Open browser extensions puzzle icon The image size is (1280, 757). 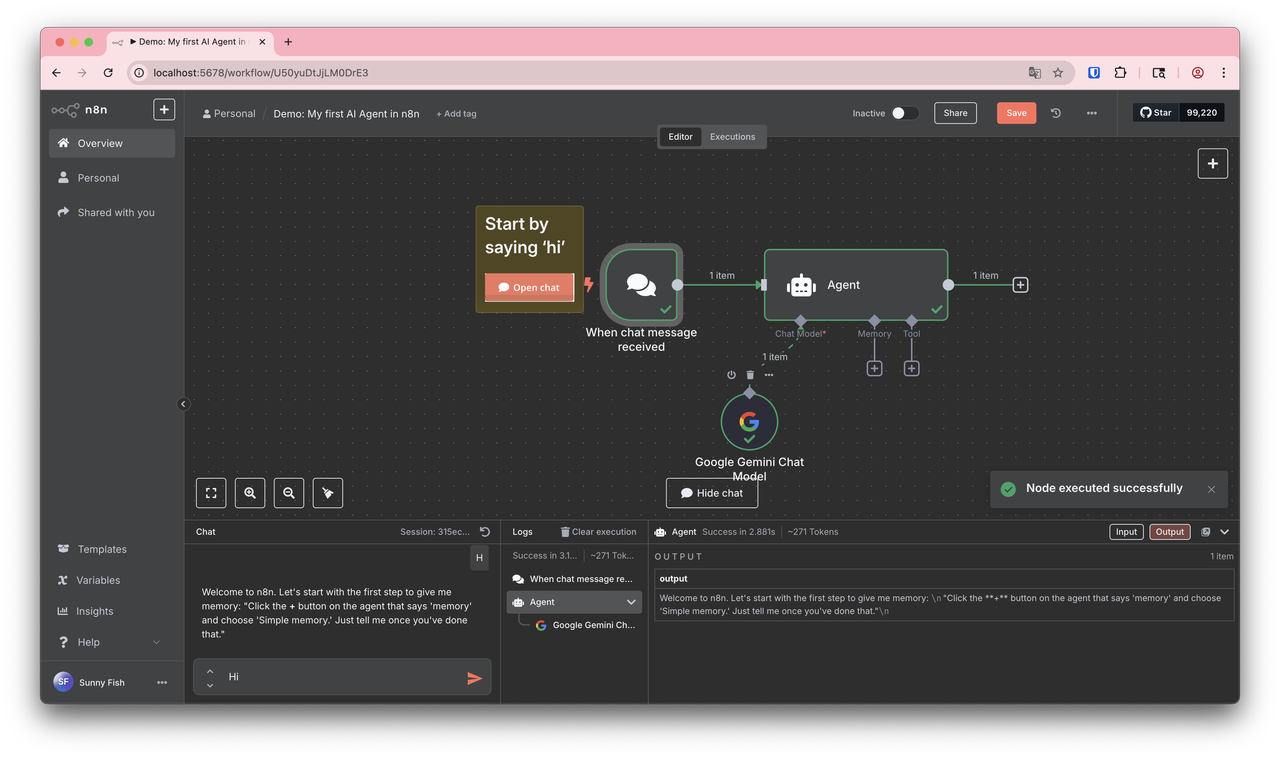coord(1120,73)
